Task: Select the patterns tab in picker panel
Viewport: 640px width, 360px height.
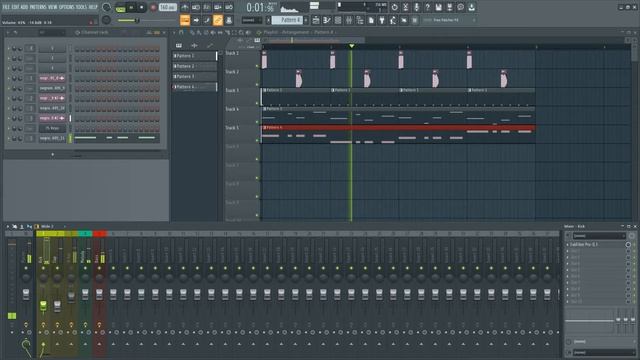Action: 179,45
